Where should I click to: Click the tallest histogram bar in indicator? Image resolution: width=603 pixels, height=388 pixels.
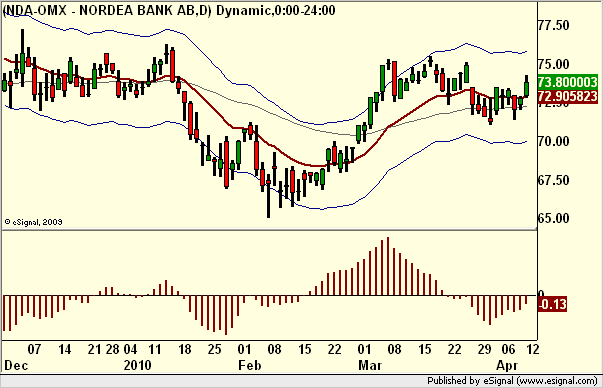click(x=388, y=266)
